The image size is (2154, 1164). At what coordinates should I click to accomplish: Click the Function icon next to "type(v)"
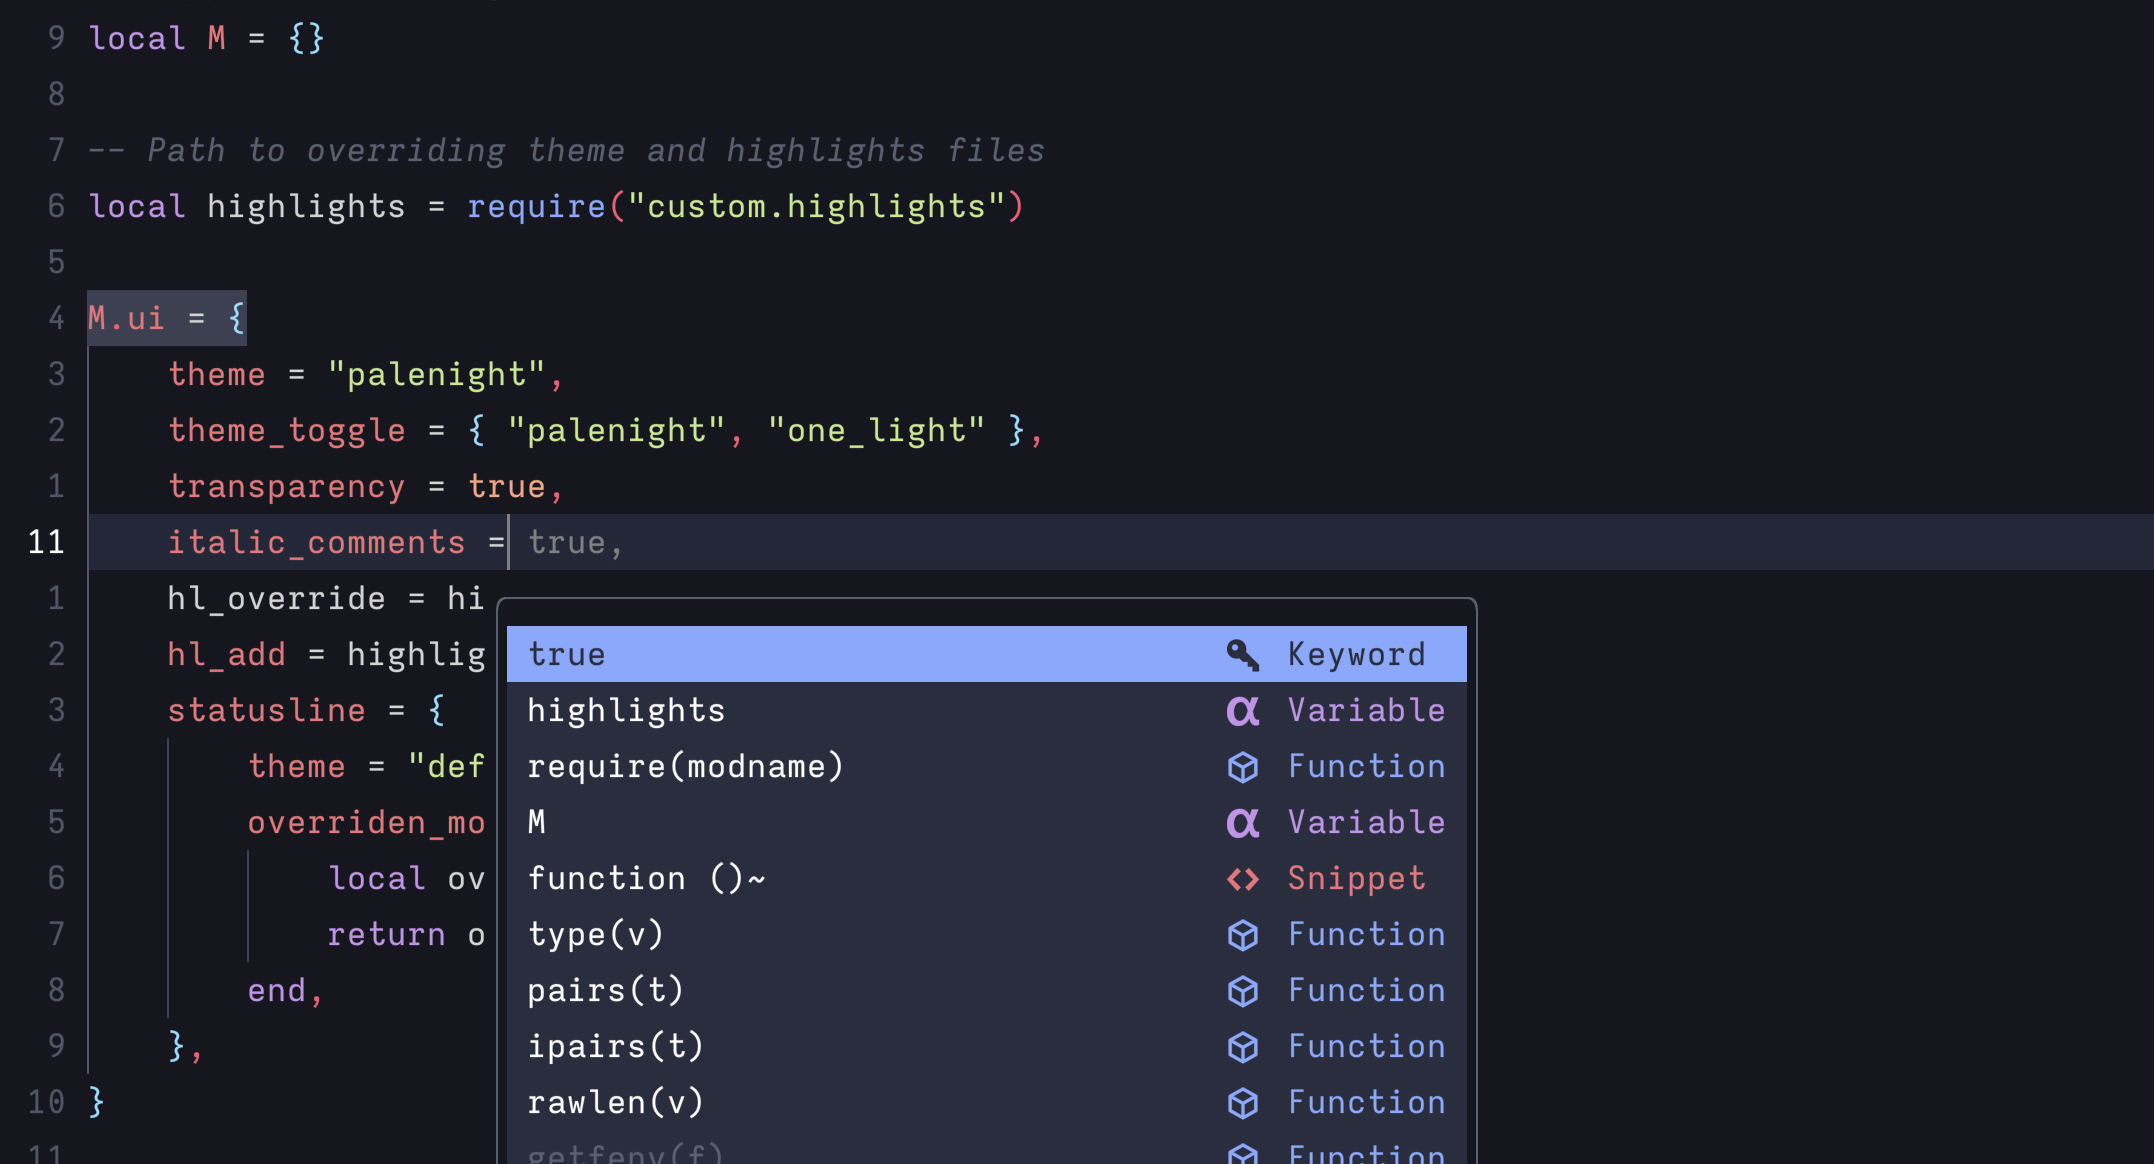click(x=1241, y=935)
